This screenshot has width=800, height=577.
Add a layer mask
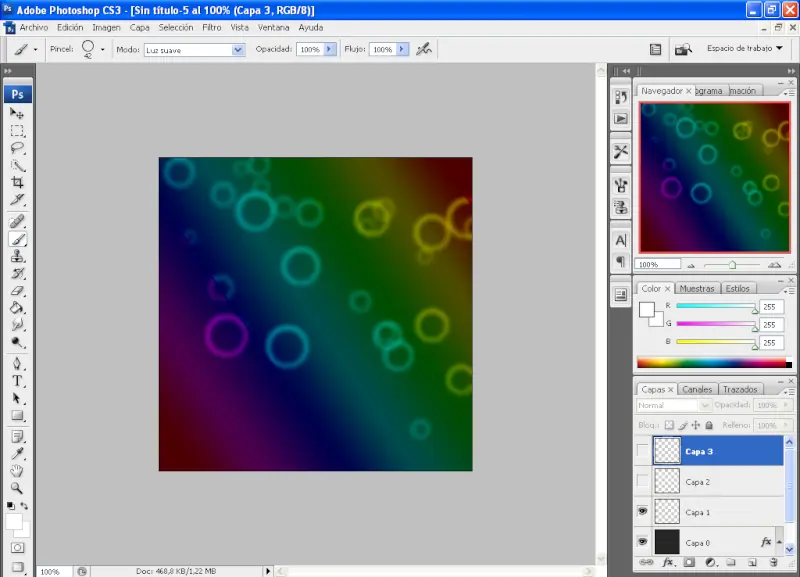[689, 562]
